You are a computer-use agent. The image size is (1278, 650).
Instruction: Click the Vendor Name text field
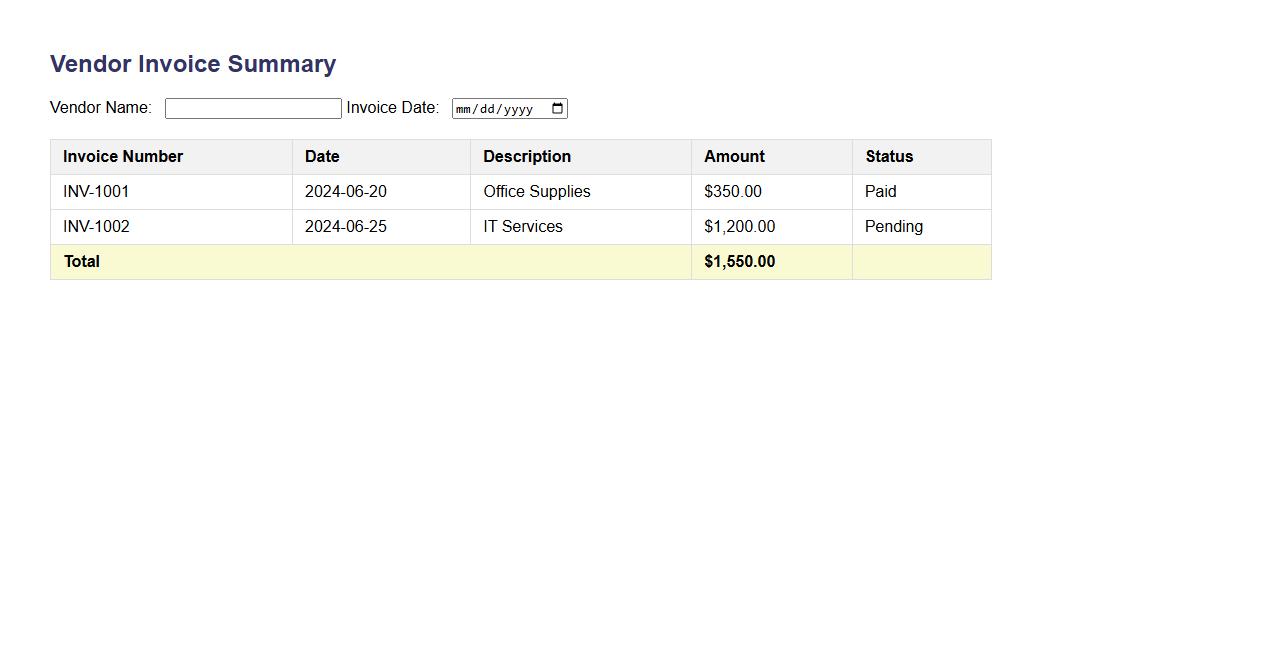coord(253,109)
